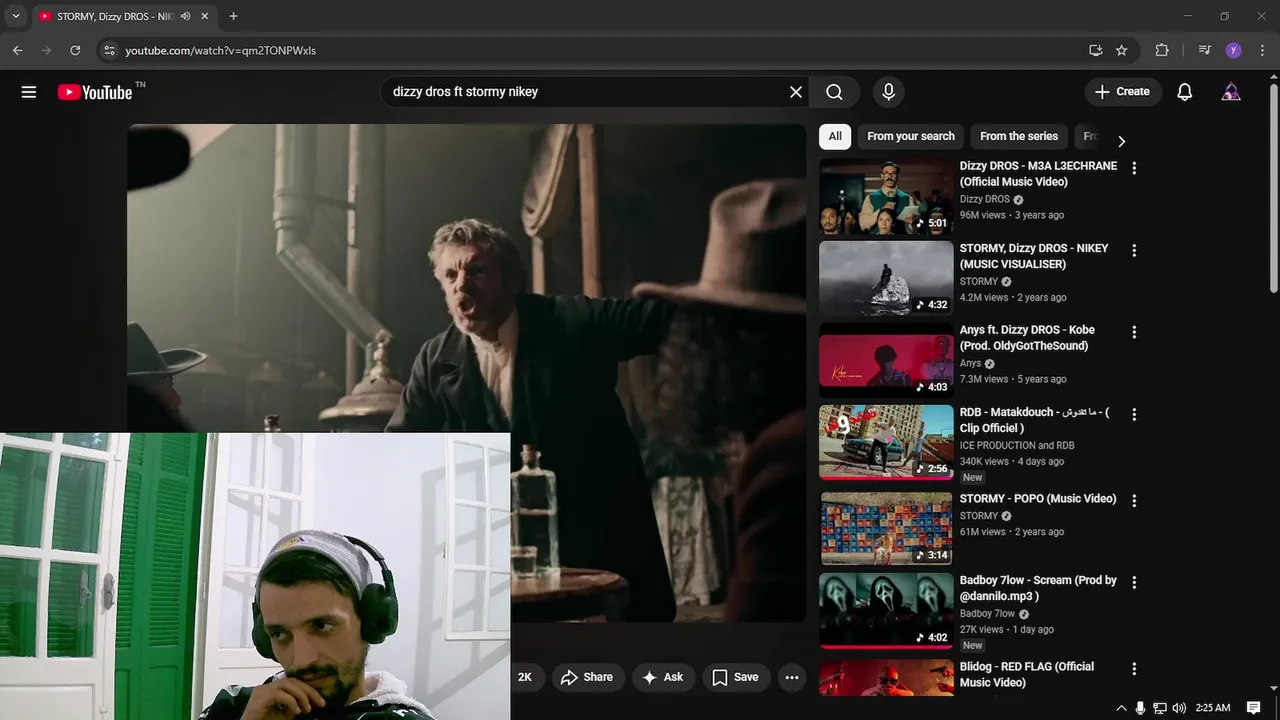Open site information icon in address bar

point(109,50)
